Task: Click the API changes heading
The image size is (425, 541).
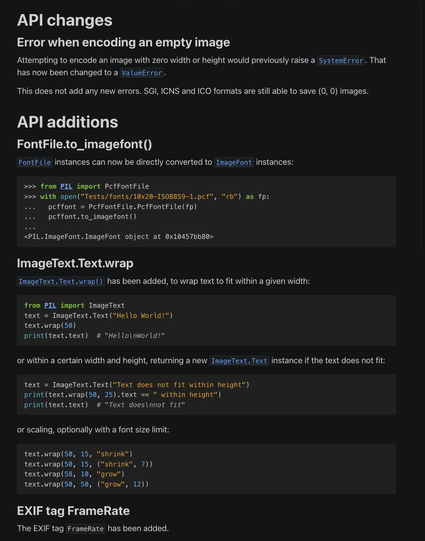Action: 65,20
